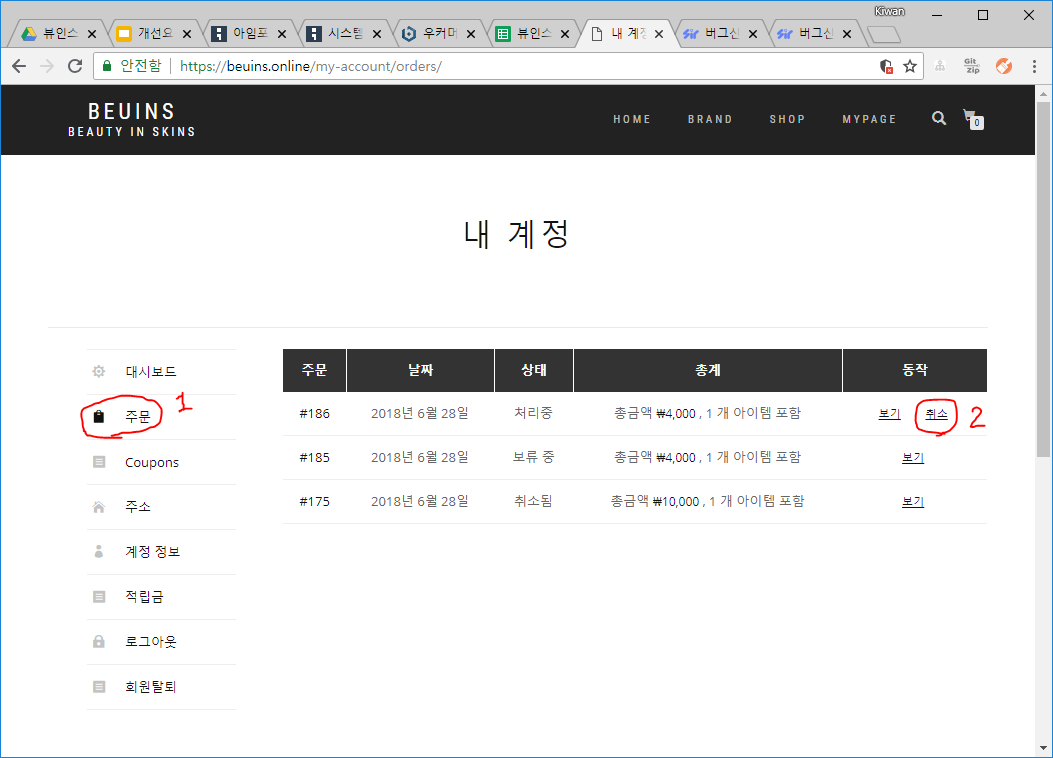Click order number #185
The width and height of the screenshot is (1053, 758).
[314, 458]
